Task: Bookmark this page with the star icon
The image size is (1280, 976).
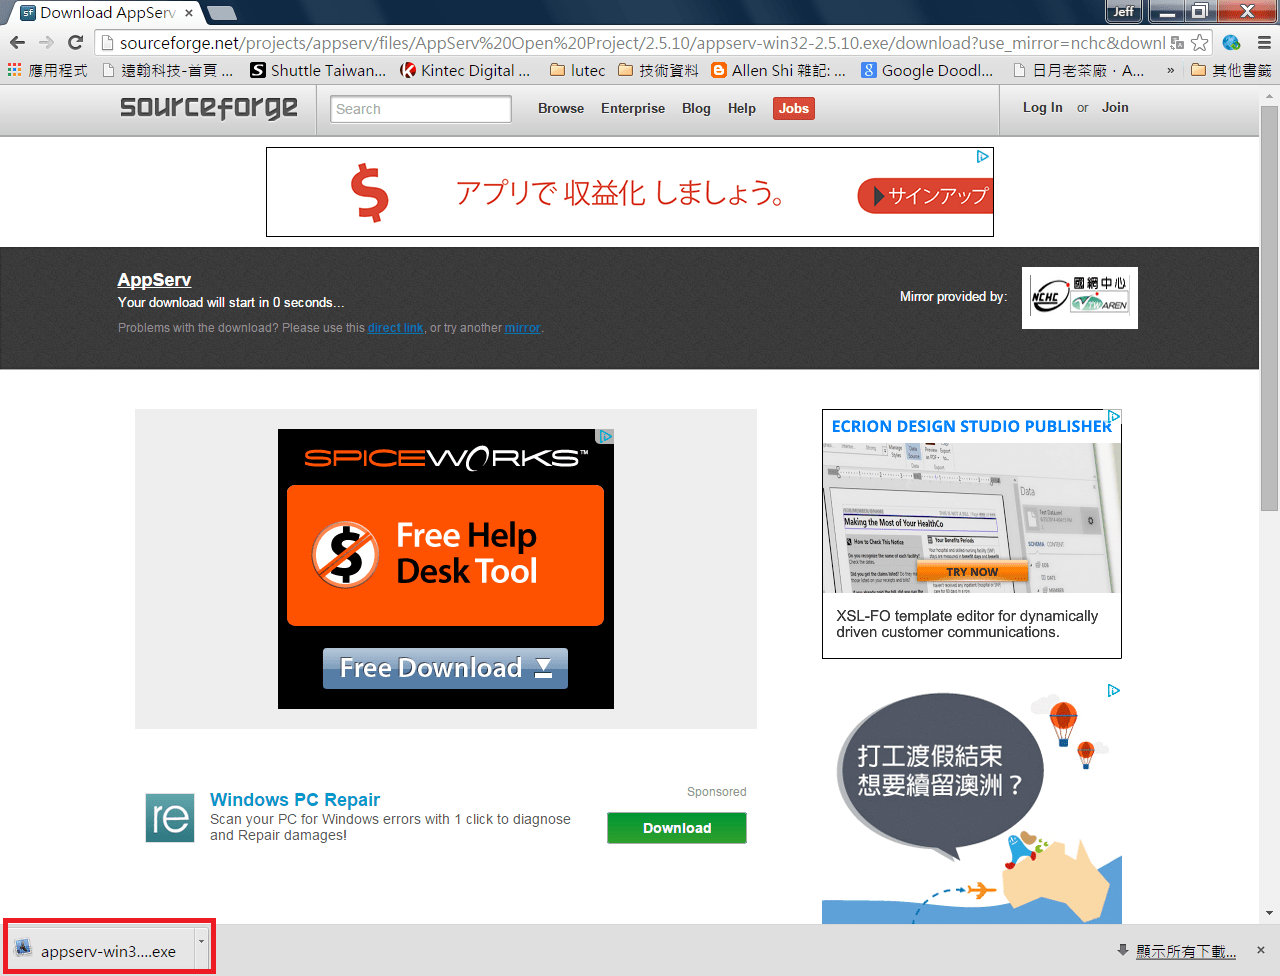Action: [1199, 43]
